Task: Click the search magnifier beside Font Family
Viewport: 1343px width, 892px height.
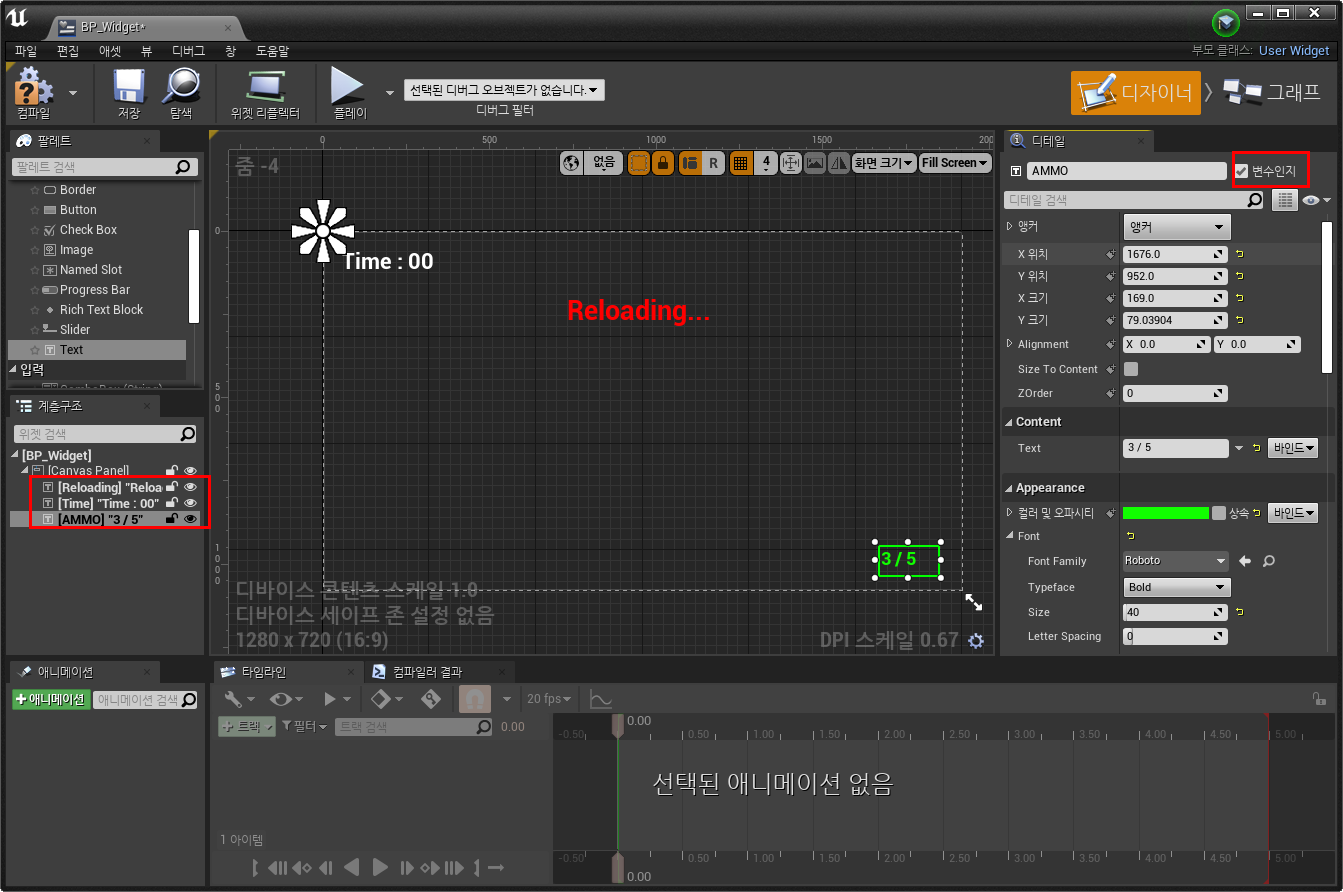Action: coord(1268,561)
